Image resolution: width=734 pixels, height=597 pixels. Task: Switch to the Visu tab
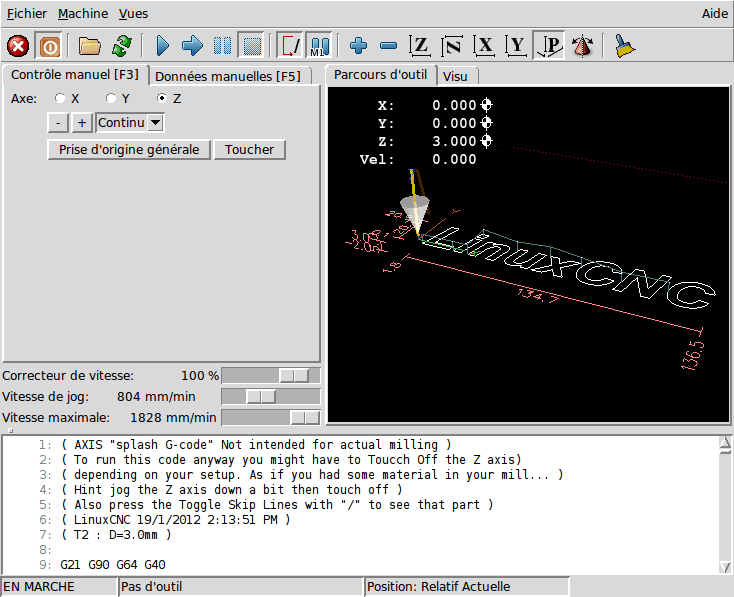coord(459,76)
